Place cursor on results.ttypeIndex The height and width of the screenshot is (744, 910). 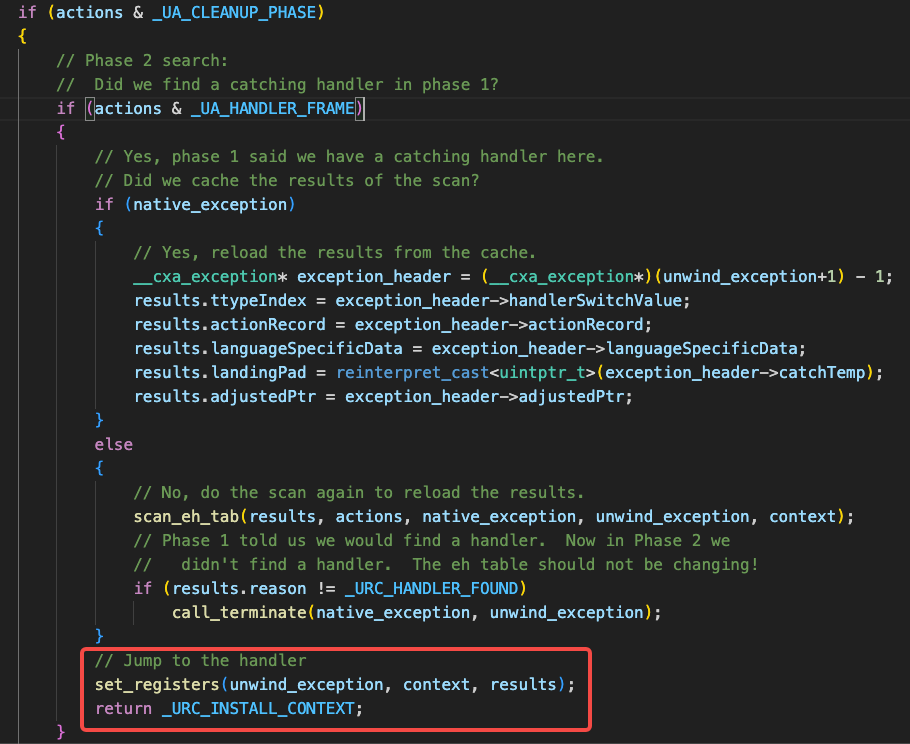[220, 301]
